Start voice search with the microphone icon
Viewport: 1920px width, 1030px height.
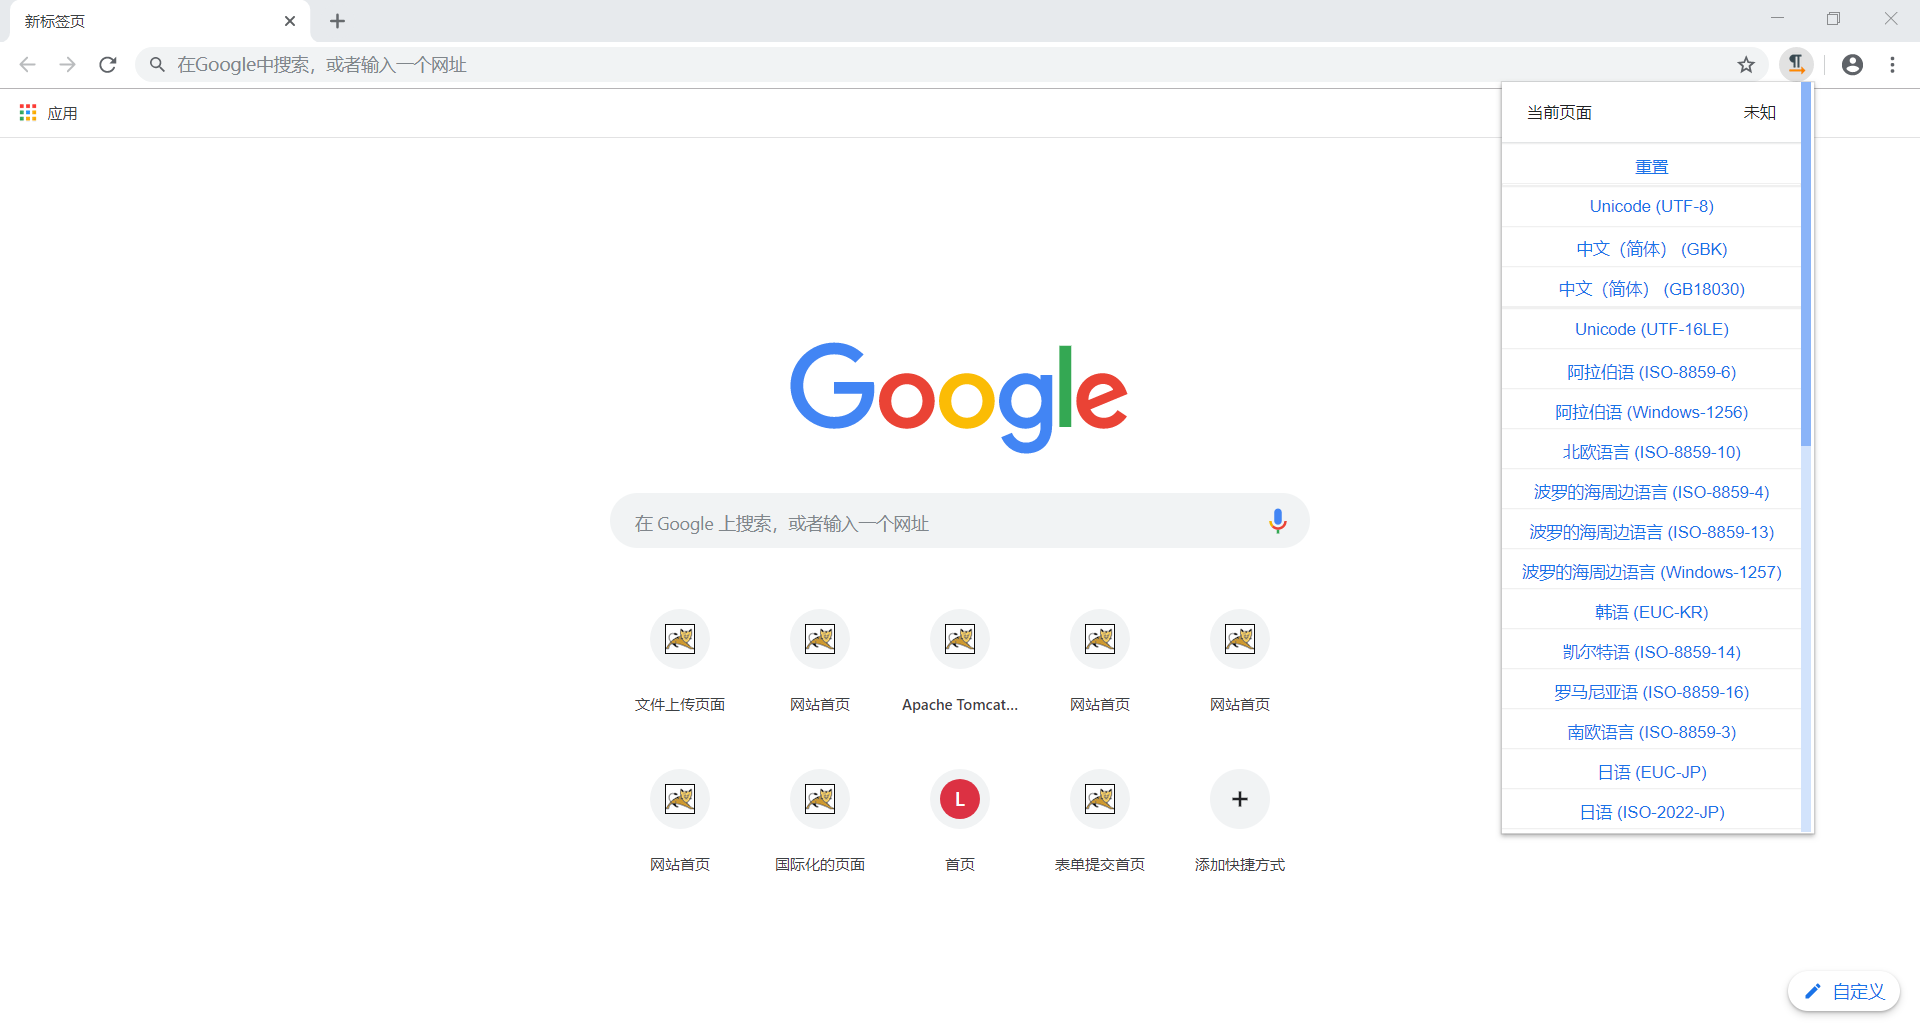coord(1277,521)
